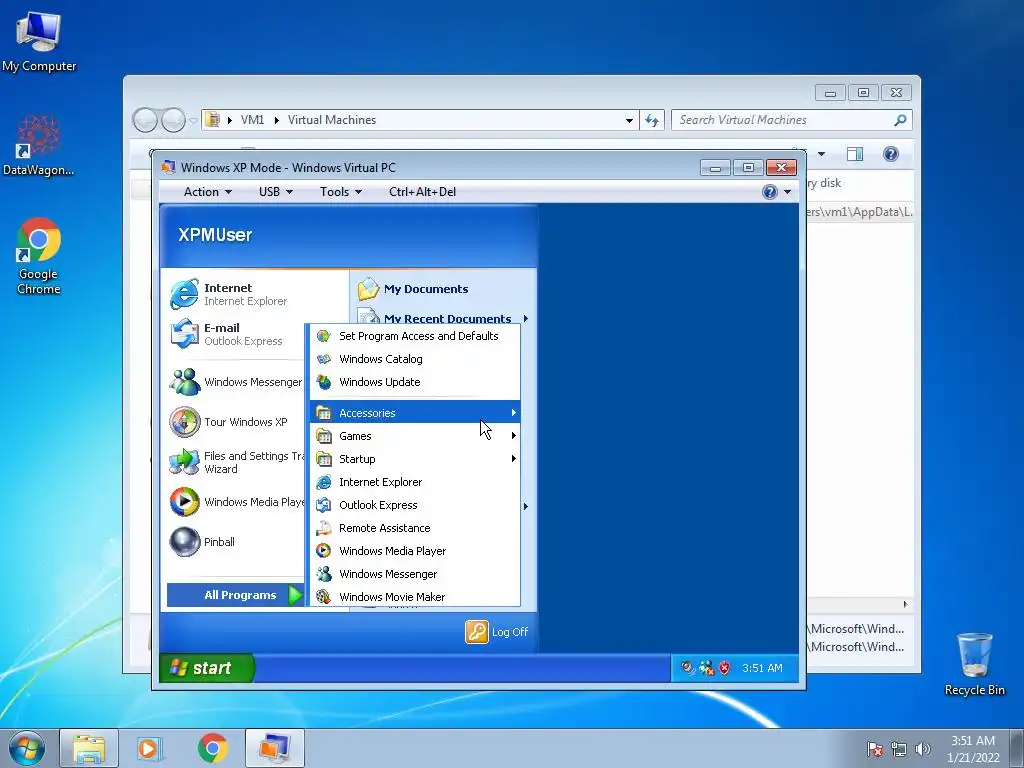This screenshot has height=768, width=1024.
Task: Click All Programs button
Action: (236, 595)
